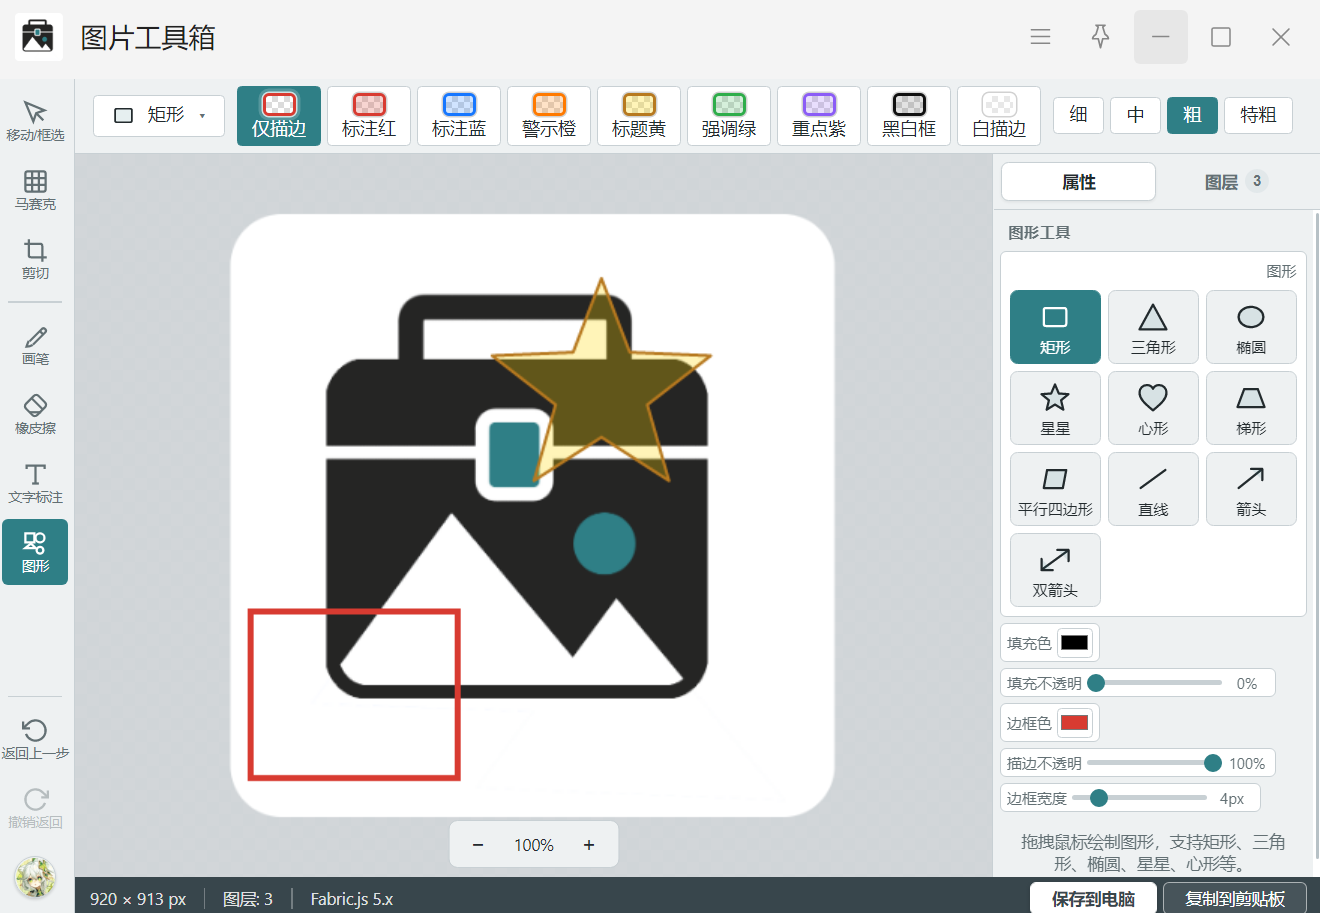This screenshot has width=1320, height=913.
Task: Apply the 强调绿 green preset
Action: (729, 116)
